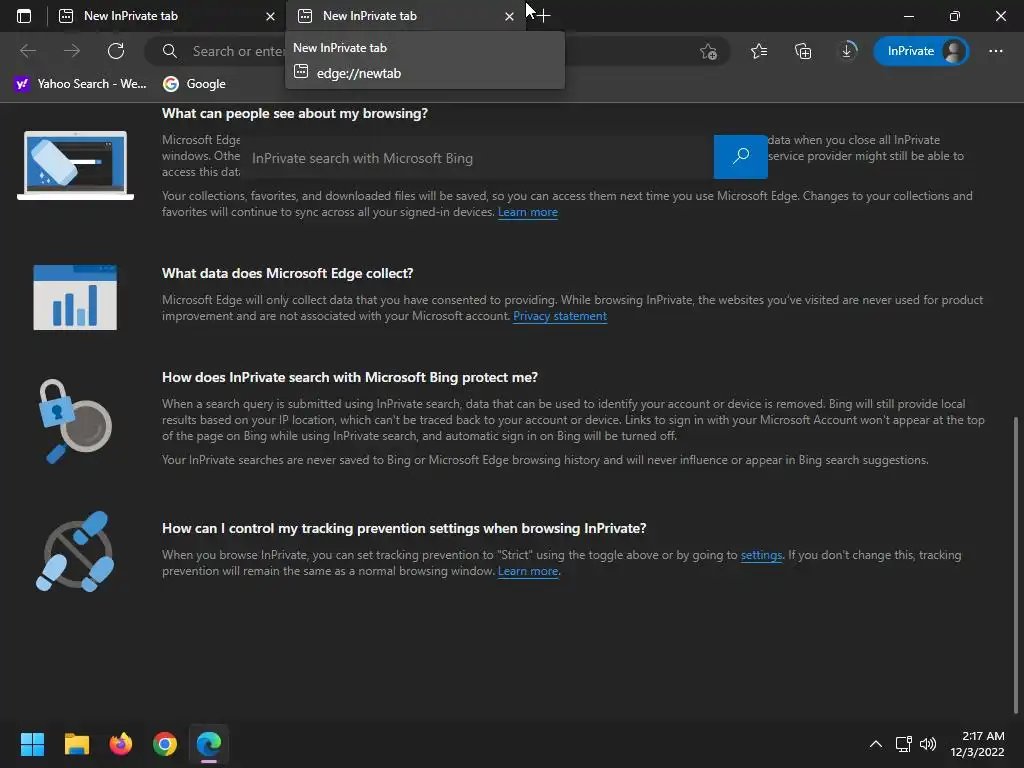Open volume control tray icon
The image size is (1024, 768).
(x=928, y=744)
